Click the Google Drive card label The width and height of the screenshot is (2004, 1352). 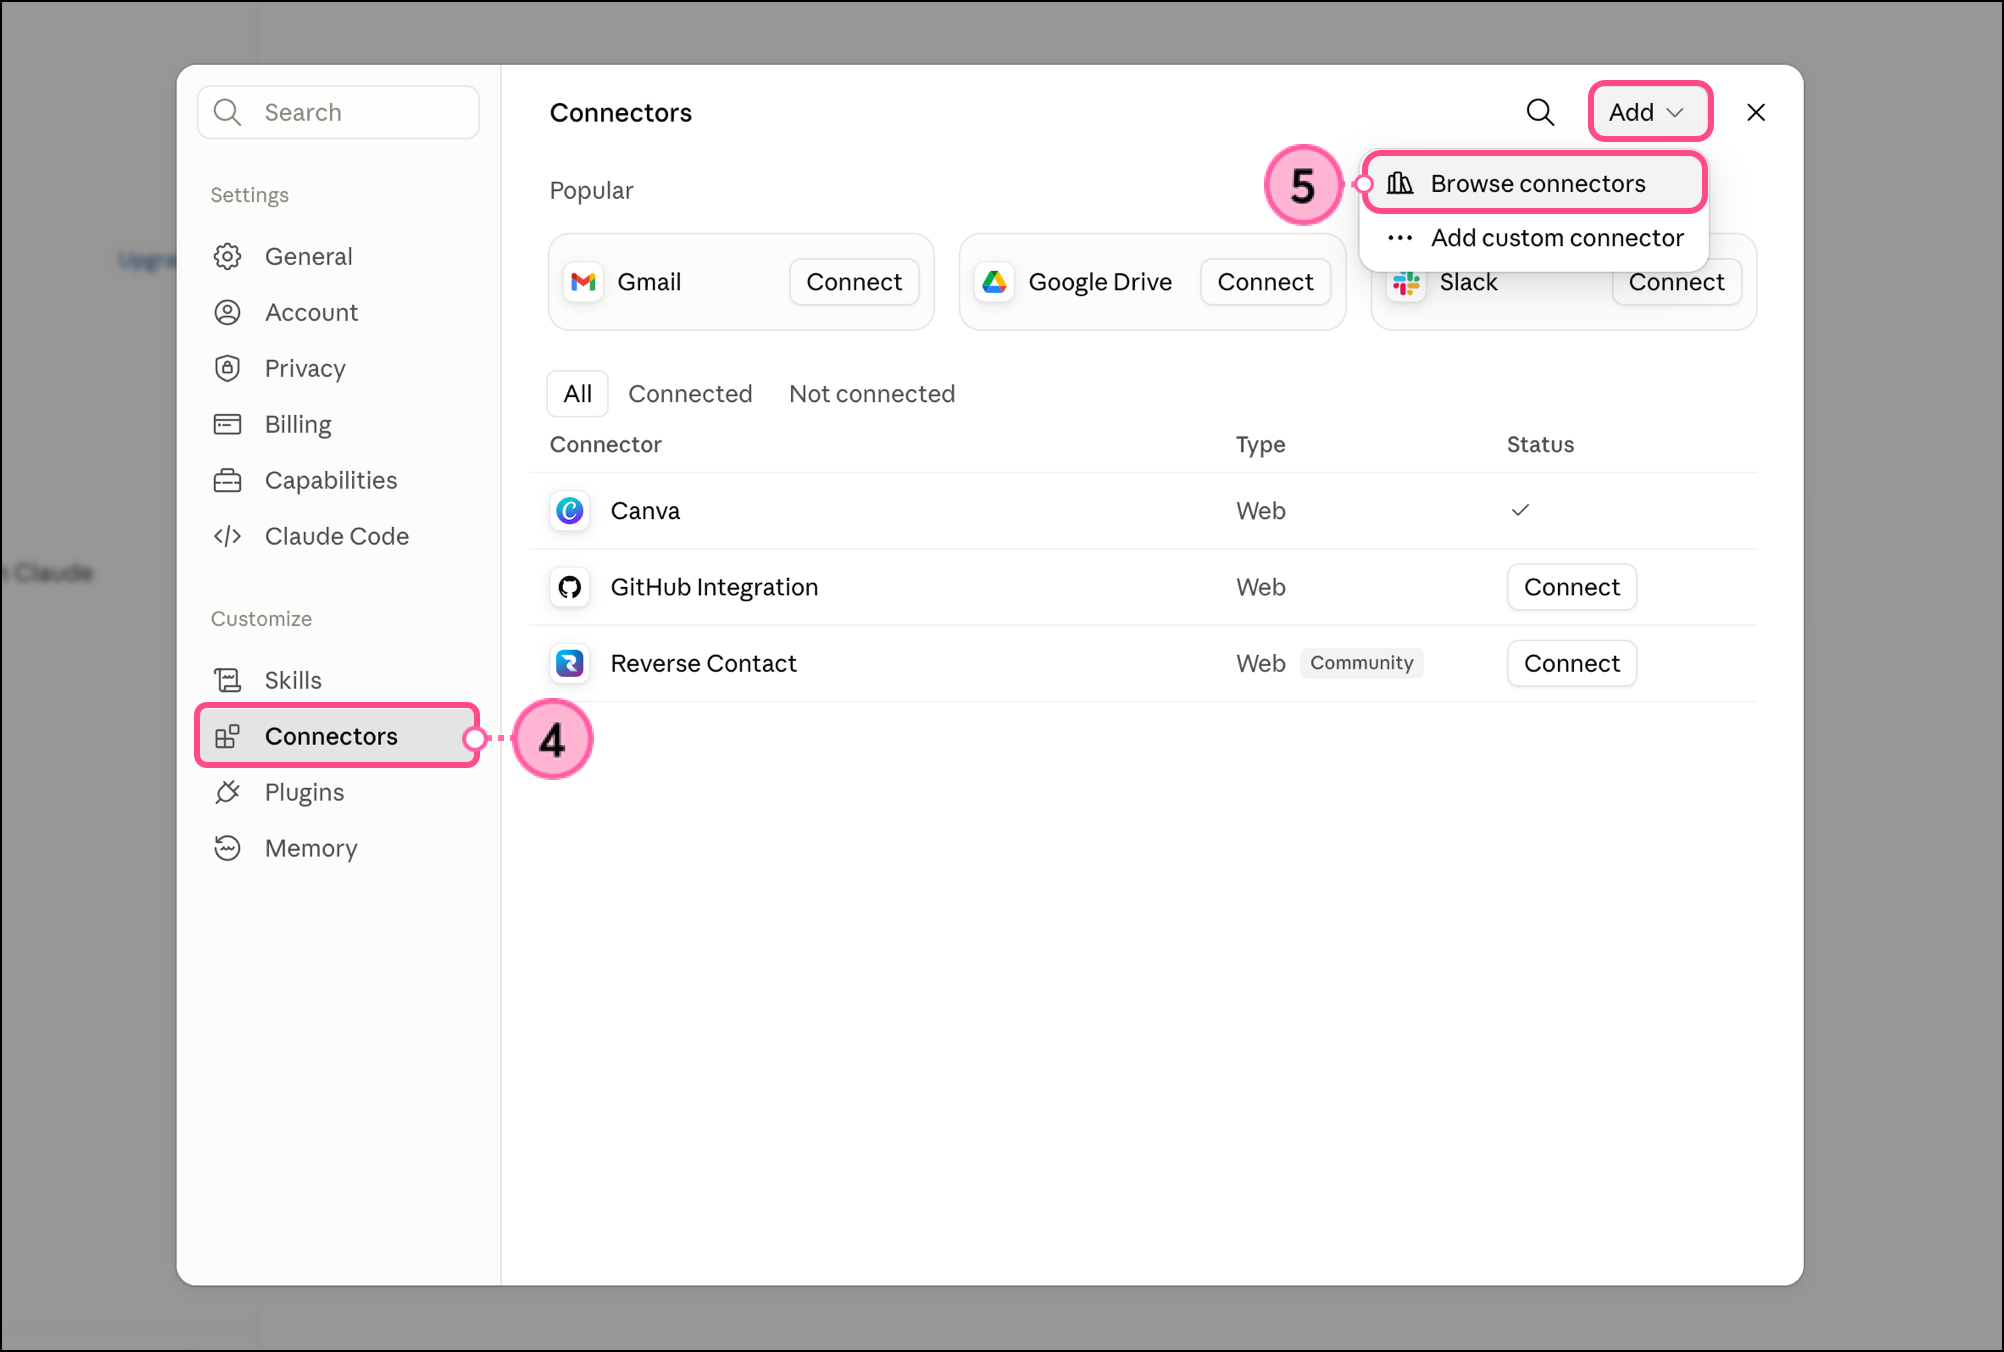(x=1100, y=282)
